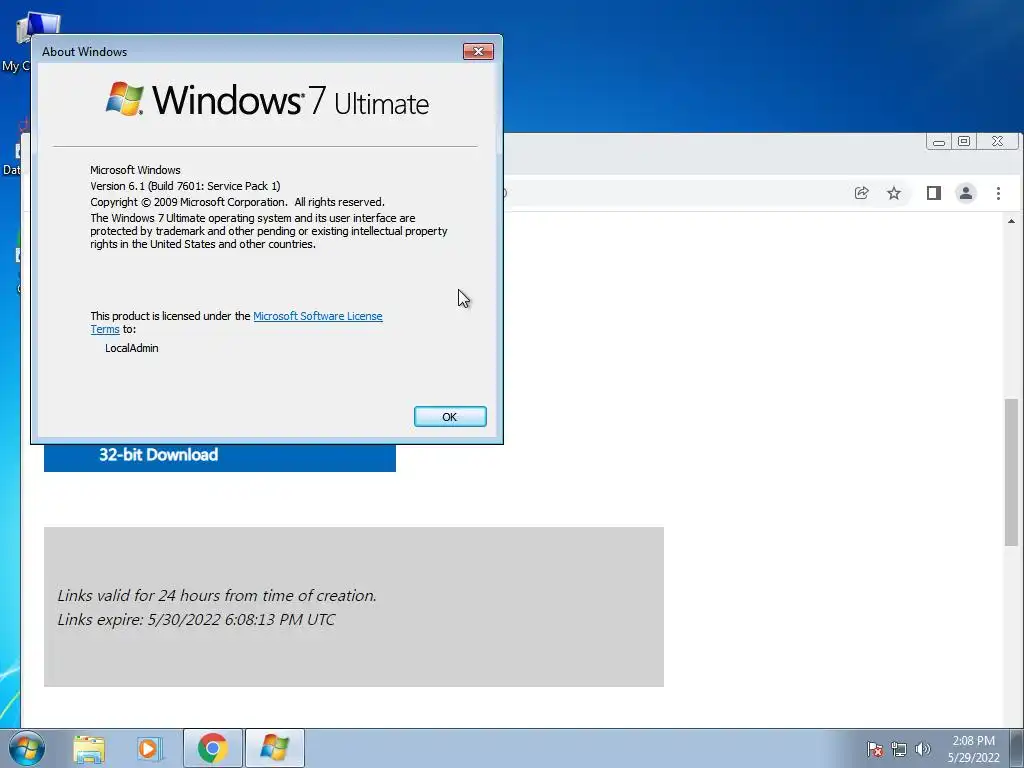Switch to Chrome in taskbar
Viewport: 1024px width, 768px height.
point(212,748)
